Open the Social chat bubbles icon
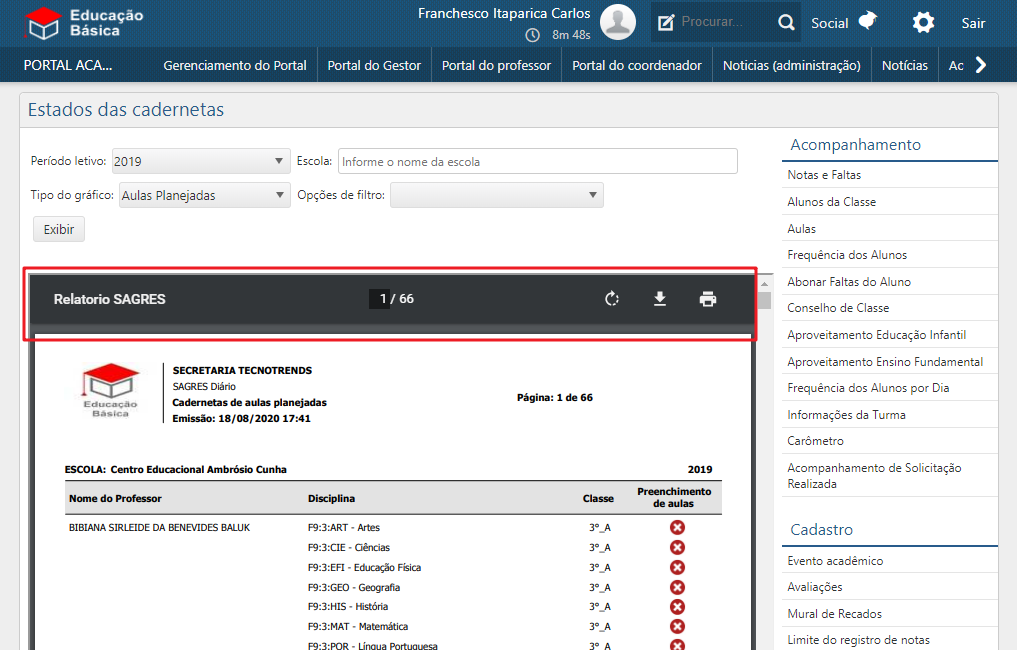The height and width of the screenshot is (650, 1017). 868,21
